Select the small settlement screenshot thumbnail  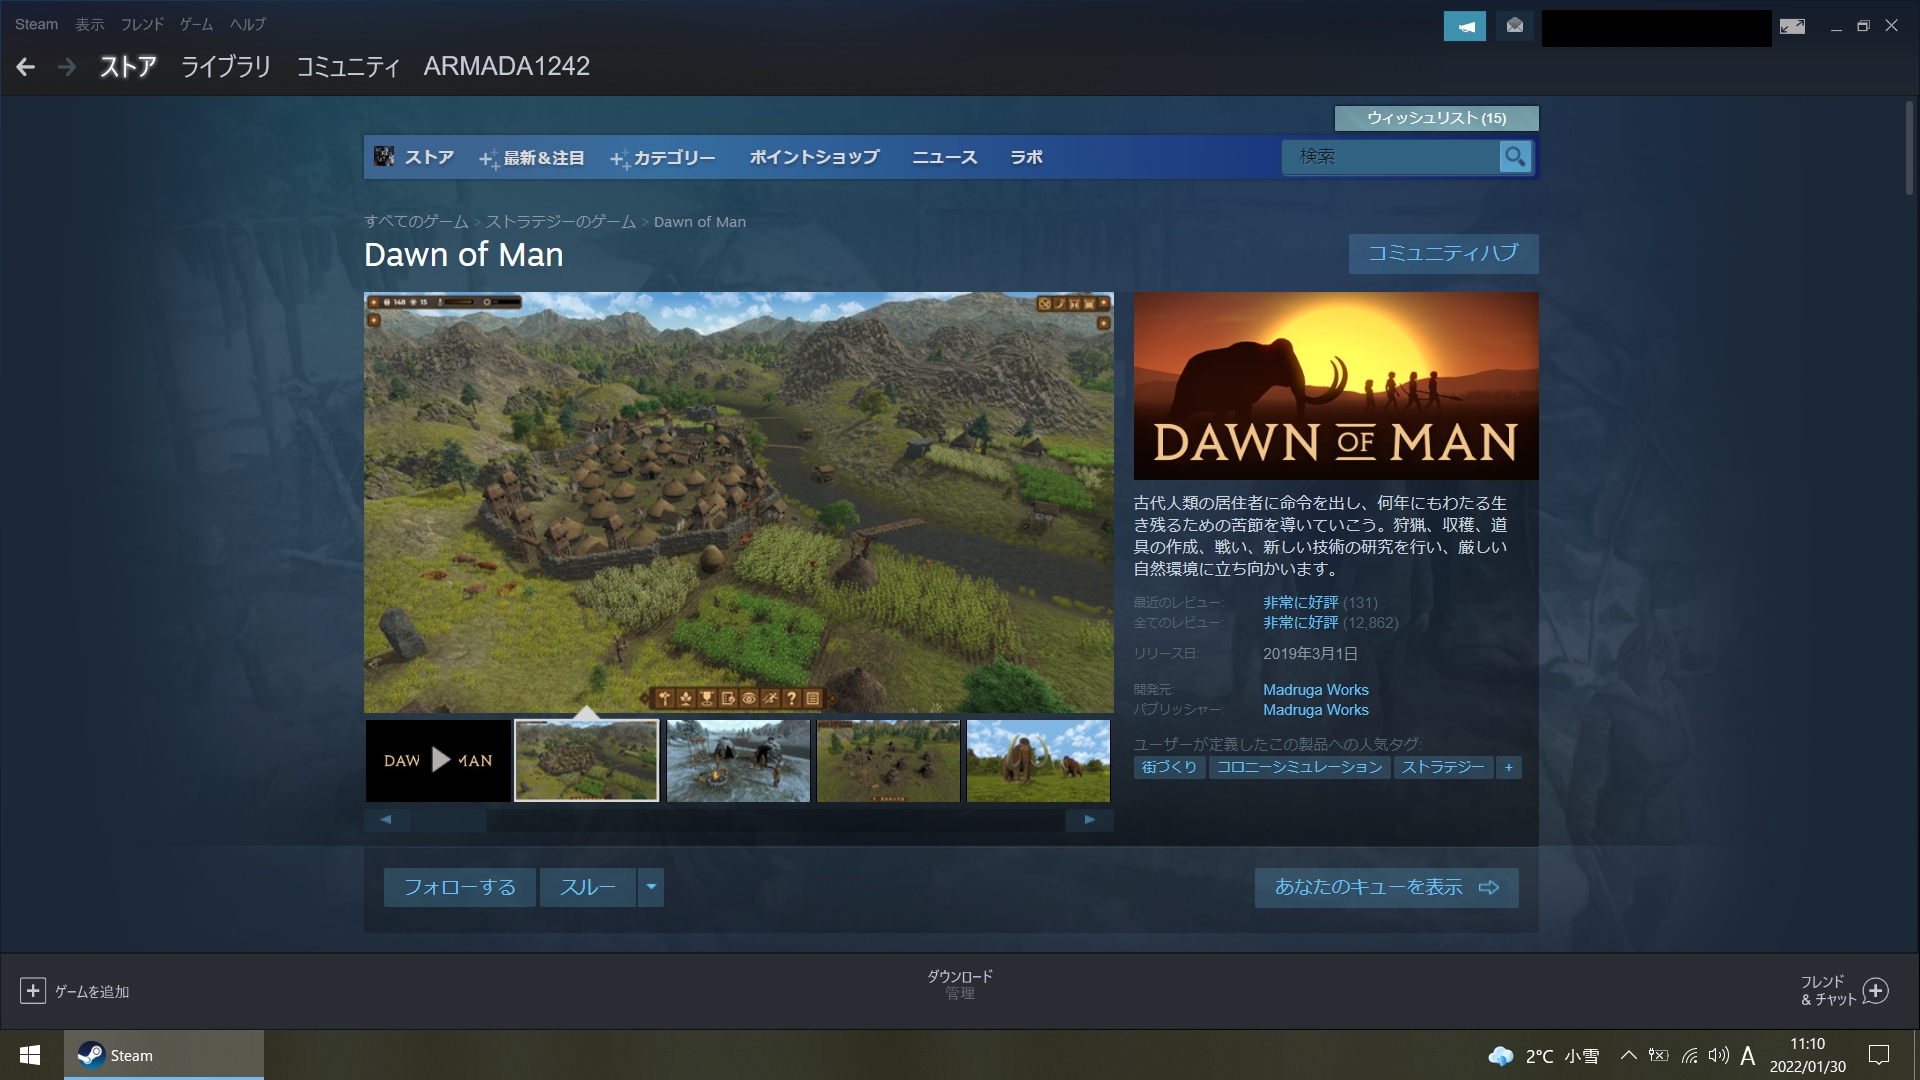888,760
